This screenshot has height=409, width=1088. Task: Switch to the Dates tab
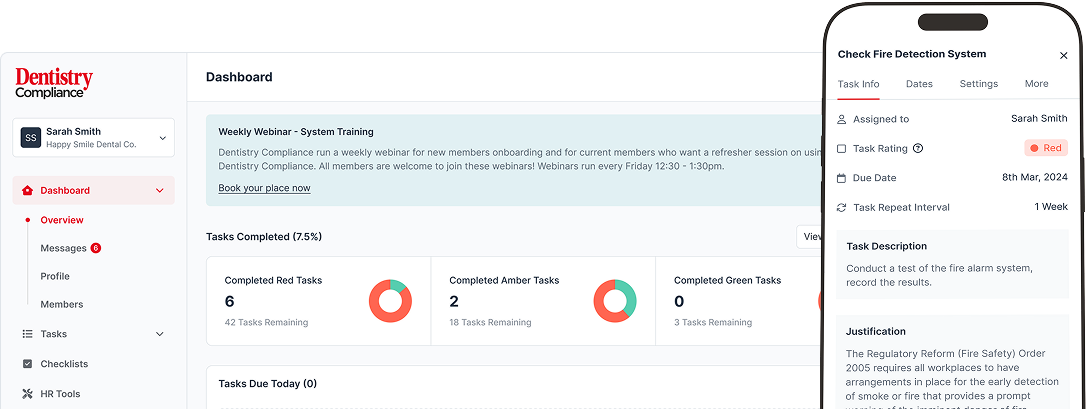tap(919, 84)
